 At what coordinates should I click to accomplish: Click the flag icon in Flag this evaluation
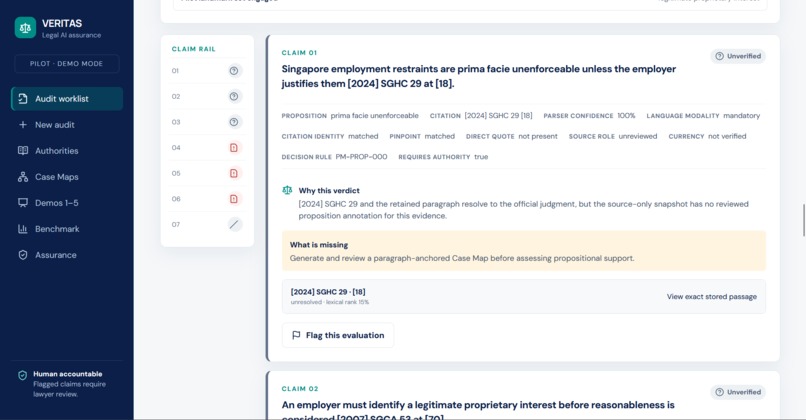click(x=296, y=335)
